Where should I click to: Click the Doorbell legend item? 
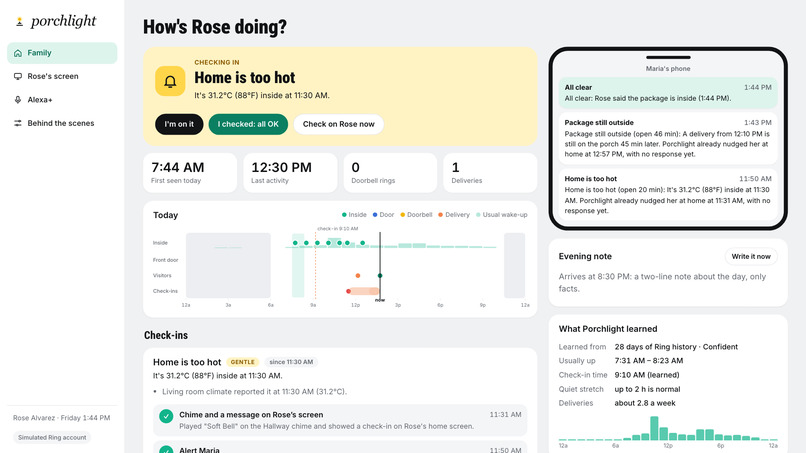(416, 215)
